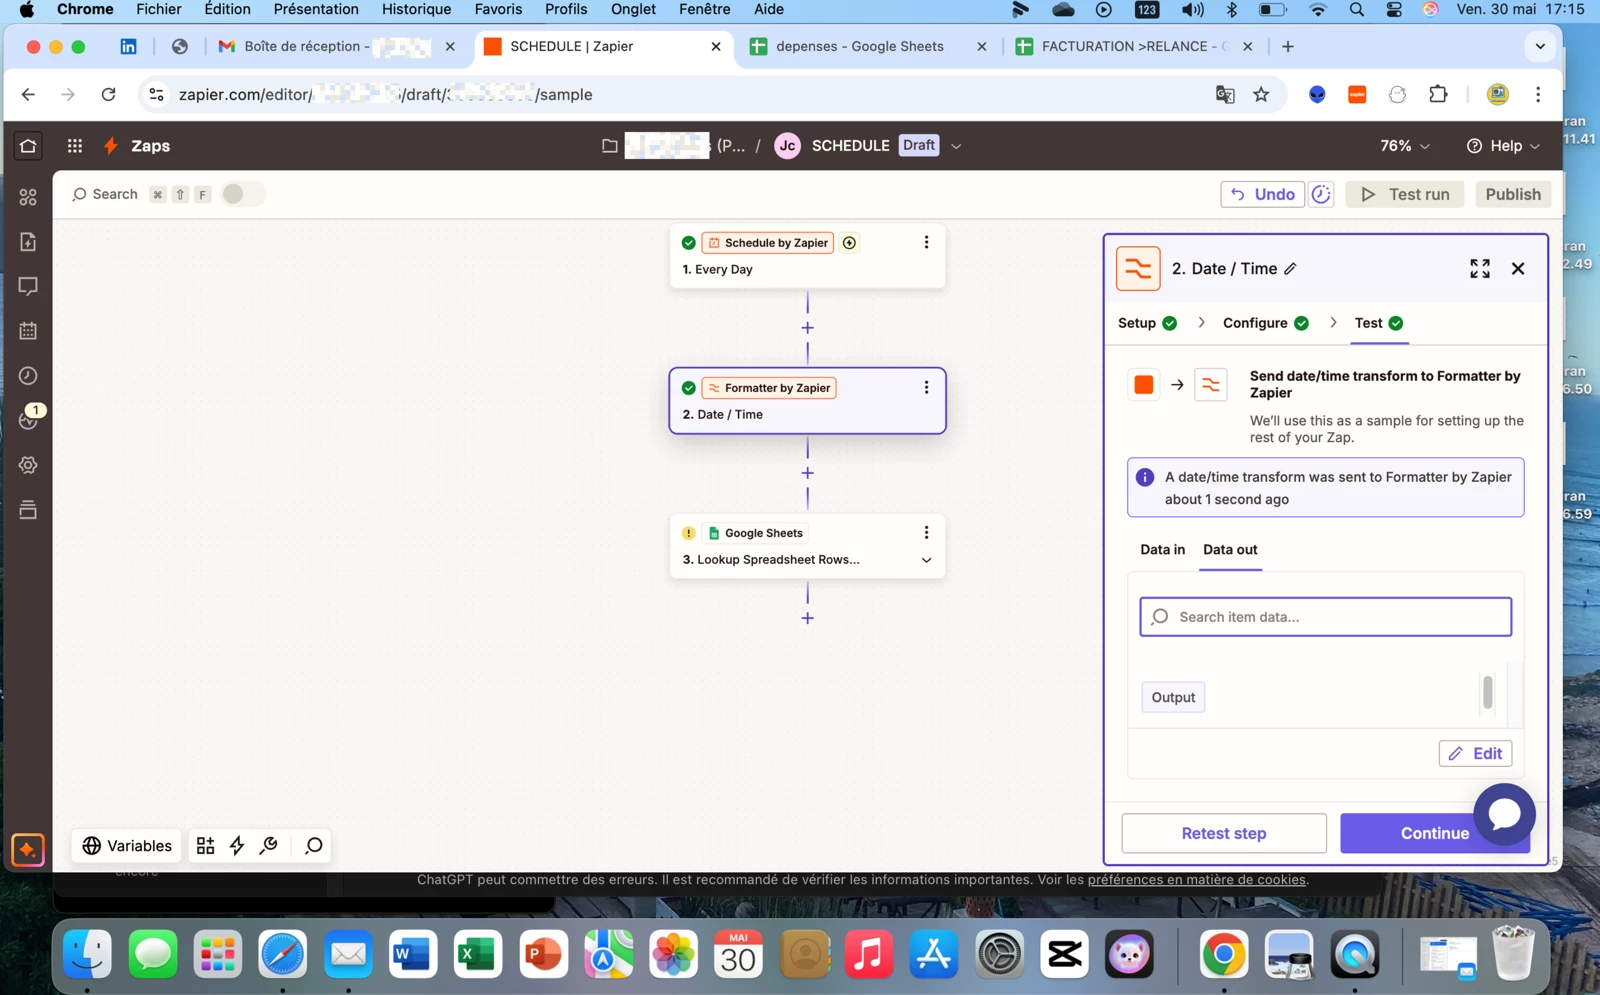The width and height of the screenshot is (1600, 995).
Task: Select the Data out tab
Action: 1230,549
